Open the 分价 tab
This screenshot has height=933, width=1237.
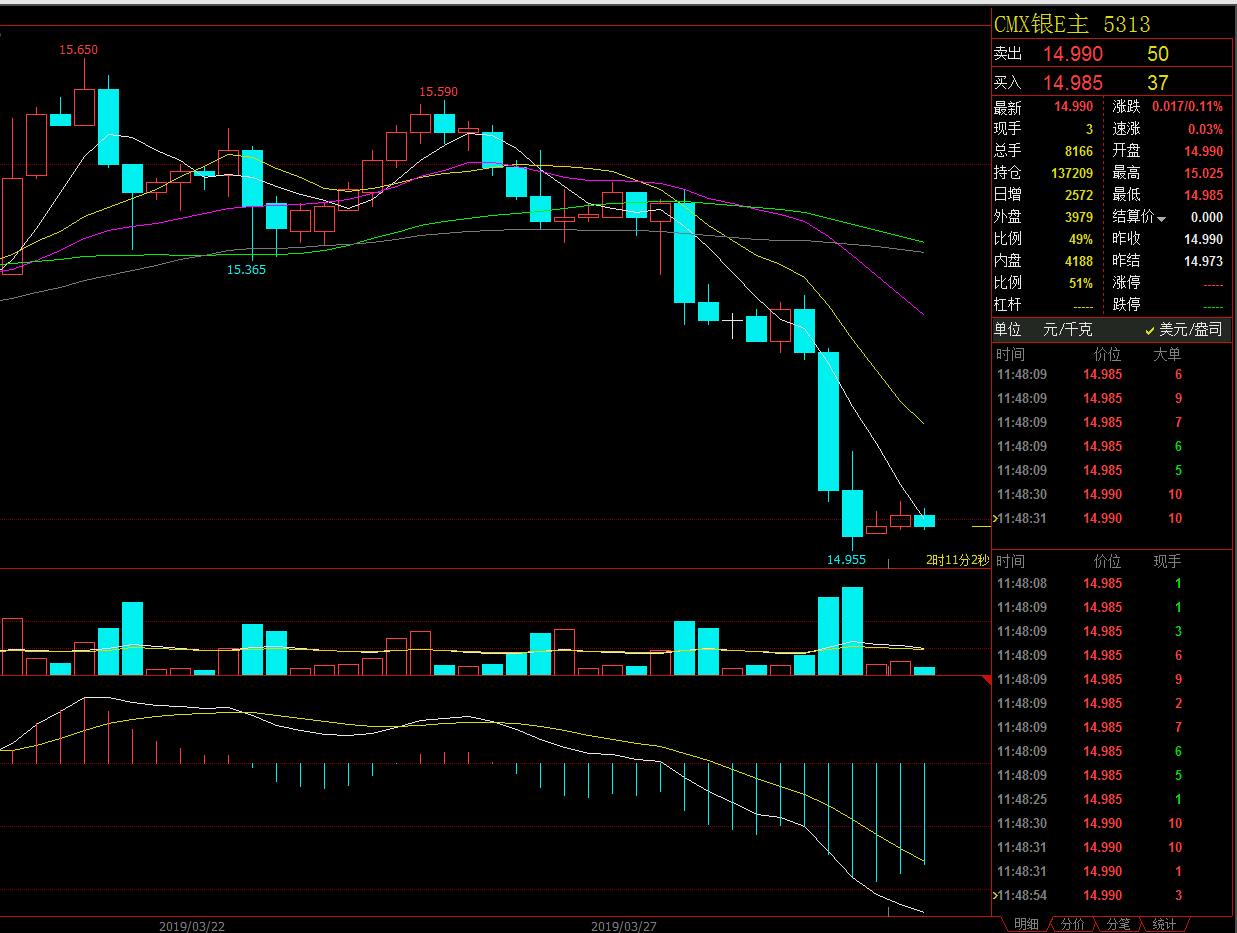(1073, 924)
